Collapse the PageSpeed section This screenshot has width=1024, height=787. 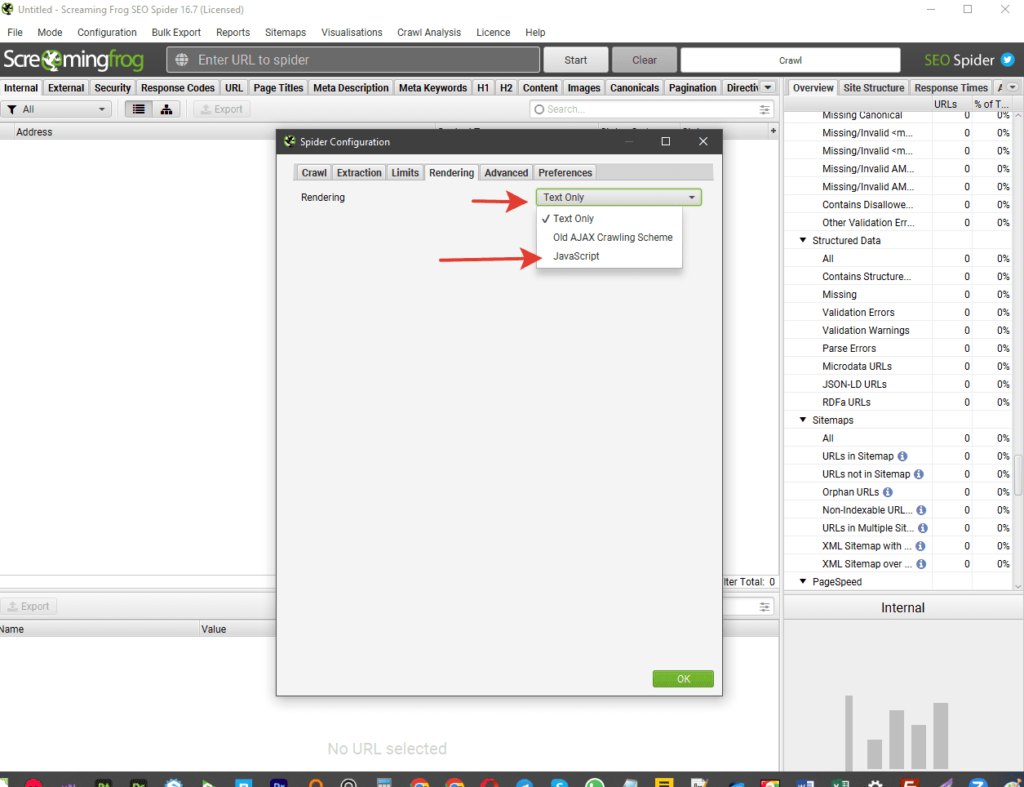click(803, 581)
